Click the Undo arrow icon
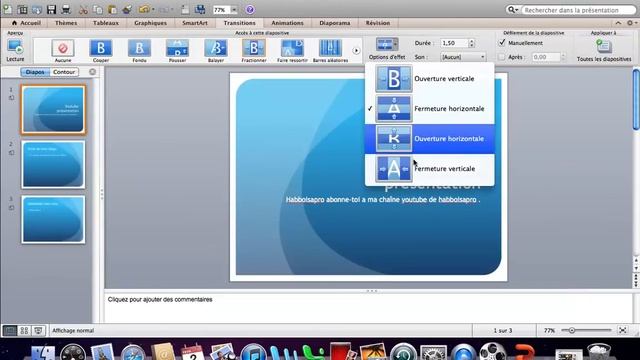This screenshot has height=360, width=640. (144, 9)
